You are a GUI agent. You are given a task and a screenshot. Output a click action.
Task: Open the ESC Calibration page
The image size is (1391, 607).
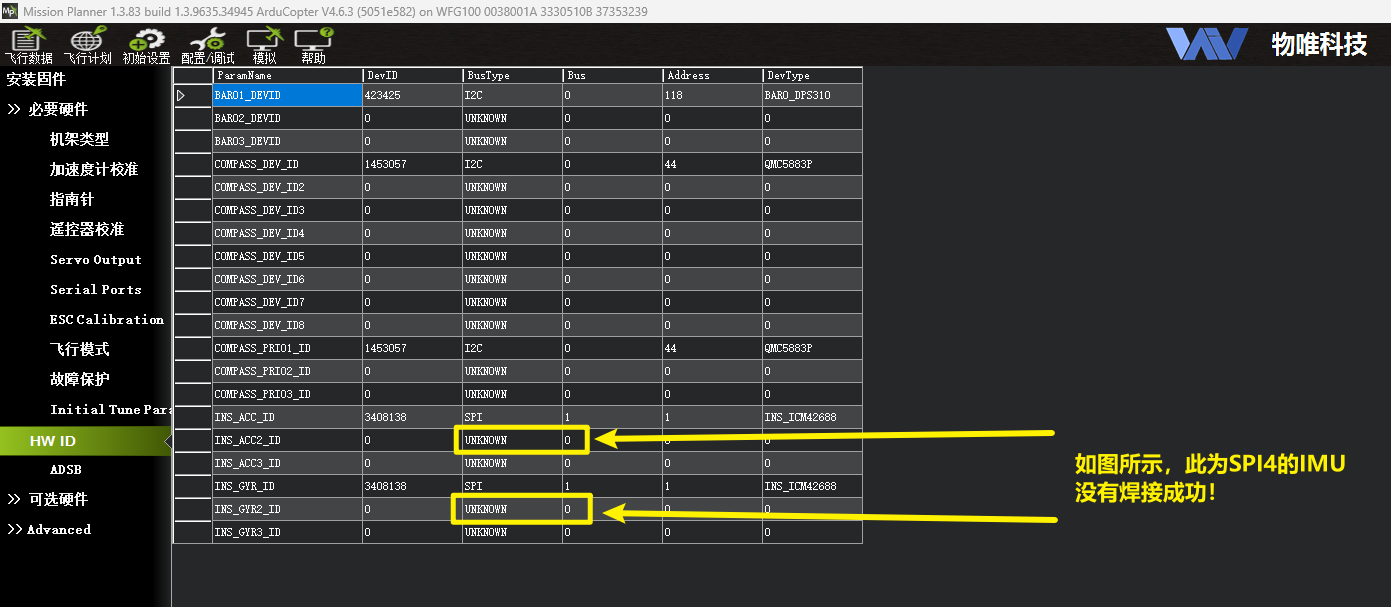point(107,319)
